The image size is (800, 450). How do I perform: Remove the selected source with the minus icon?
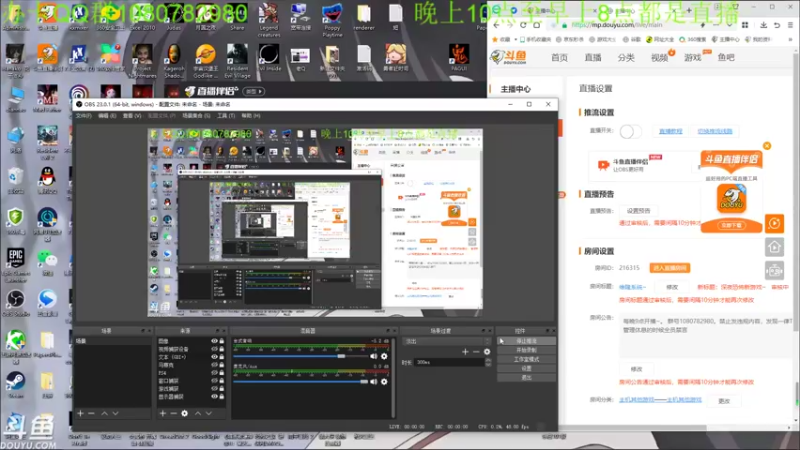point(173,413)
